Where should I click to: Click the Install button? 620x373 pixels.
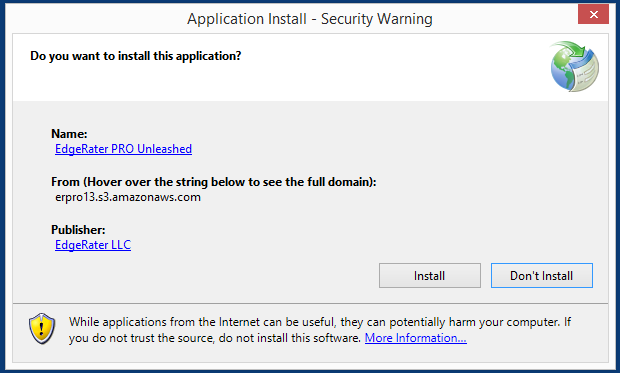[x=430, y=275]
